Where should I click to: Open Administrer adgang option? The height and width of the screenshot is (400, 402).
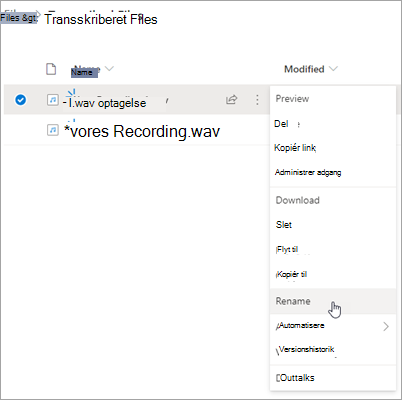click(308, 172)
